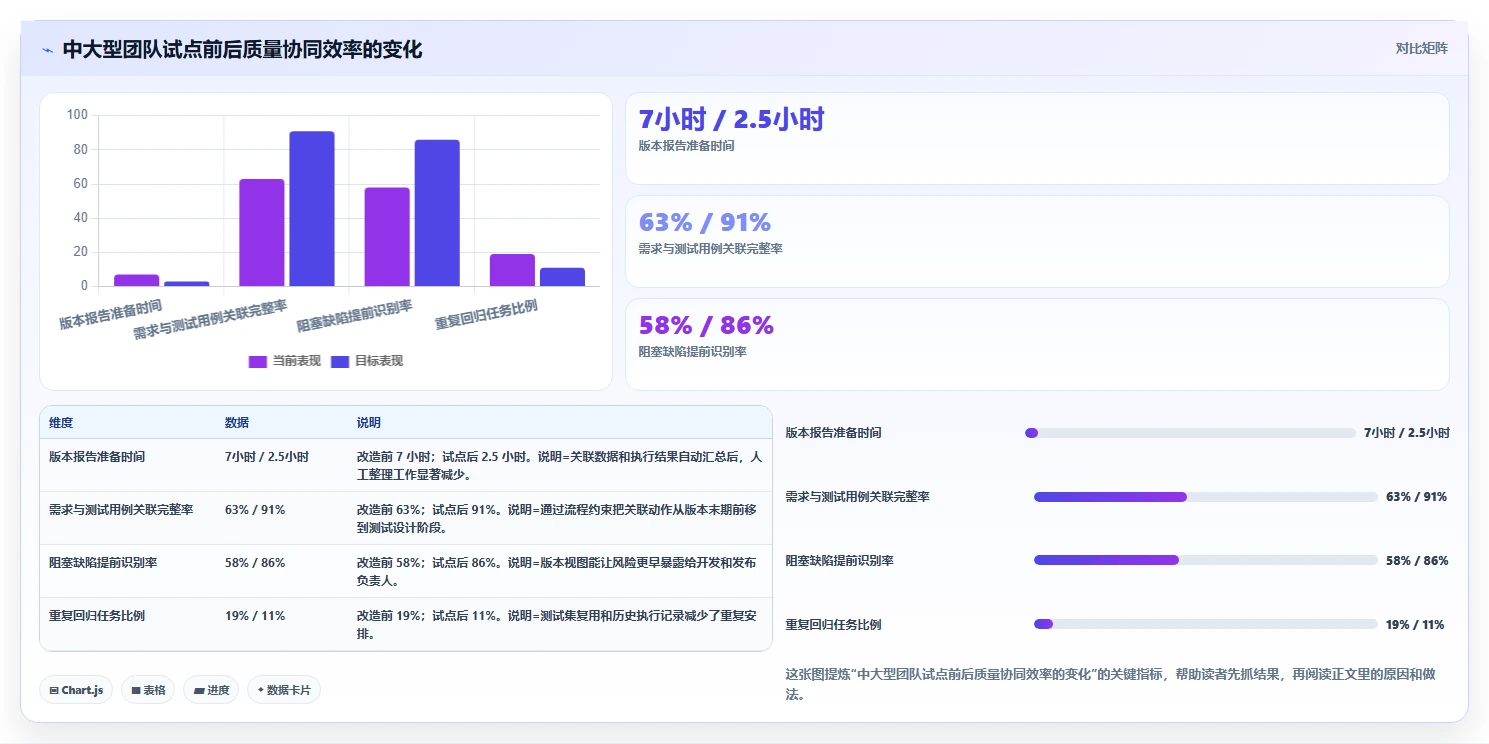The height and width of the screenshot is (744, 1489).
Task: Click the 需求与测试用例关联完整率 blue target bar in chart
Action: 312,209
